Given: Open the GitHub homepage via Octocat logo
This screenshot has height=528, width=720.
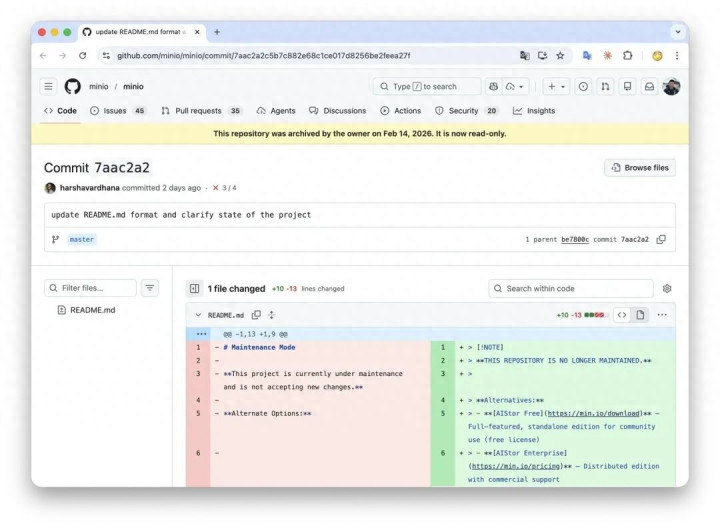Looking at the screenshot, I should tap(72, 86).
